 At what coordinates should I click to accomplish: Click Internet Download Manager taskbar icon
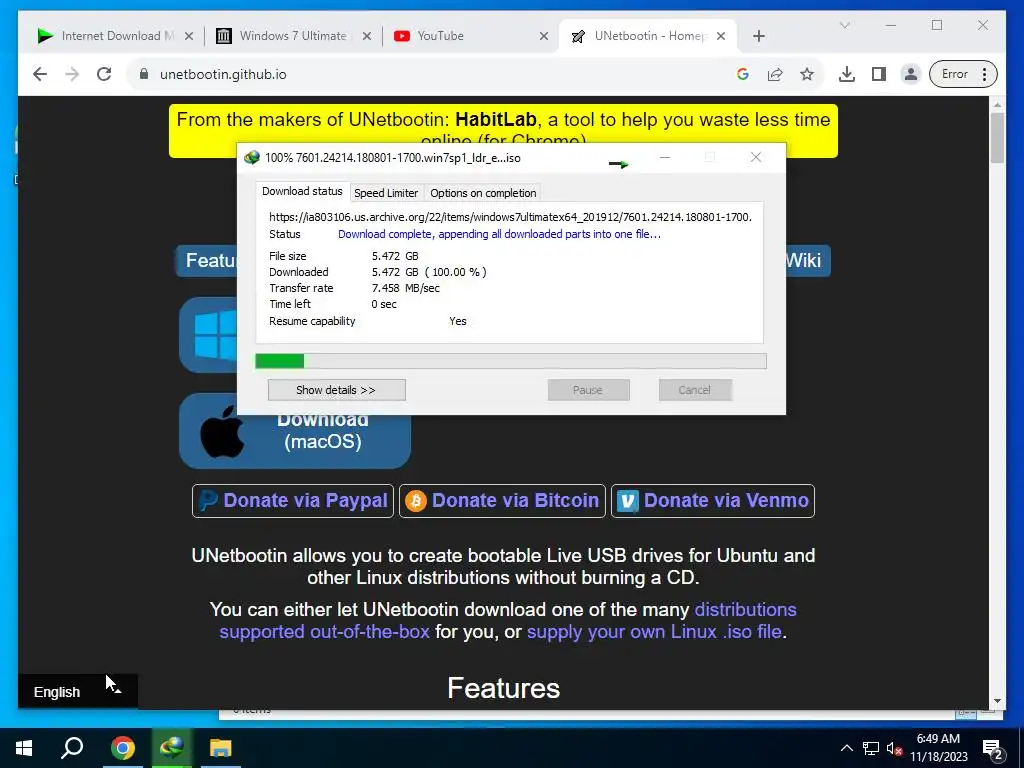[x=171, y=748]
